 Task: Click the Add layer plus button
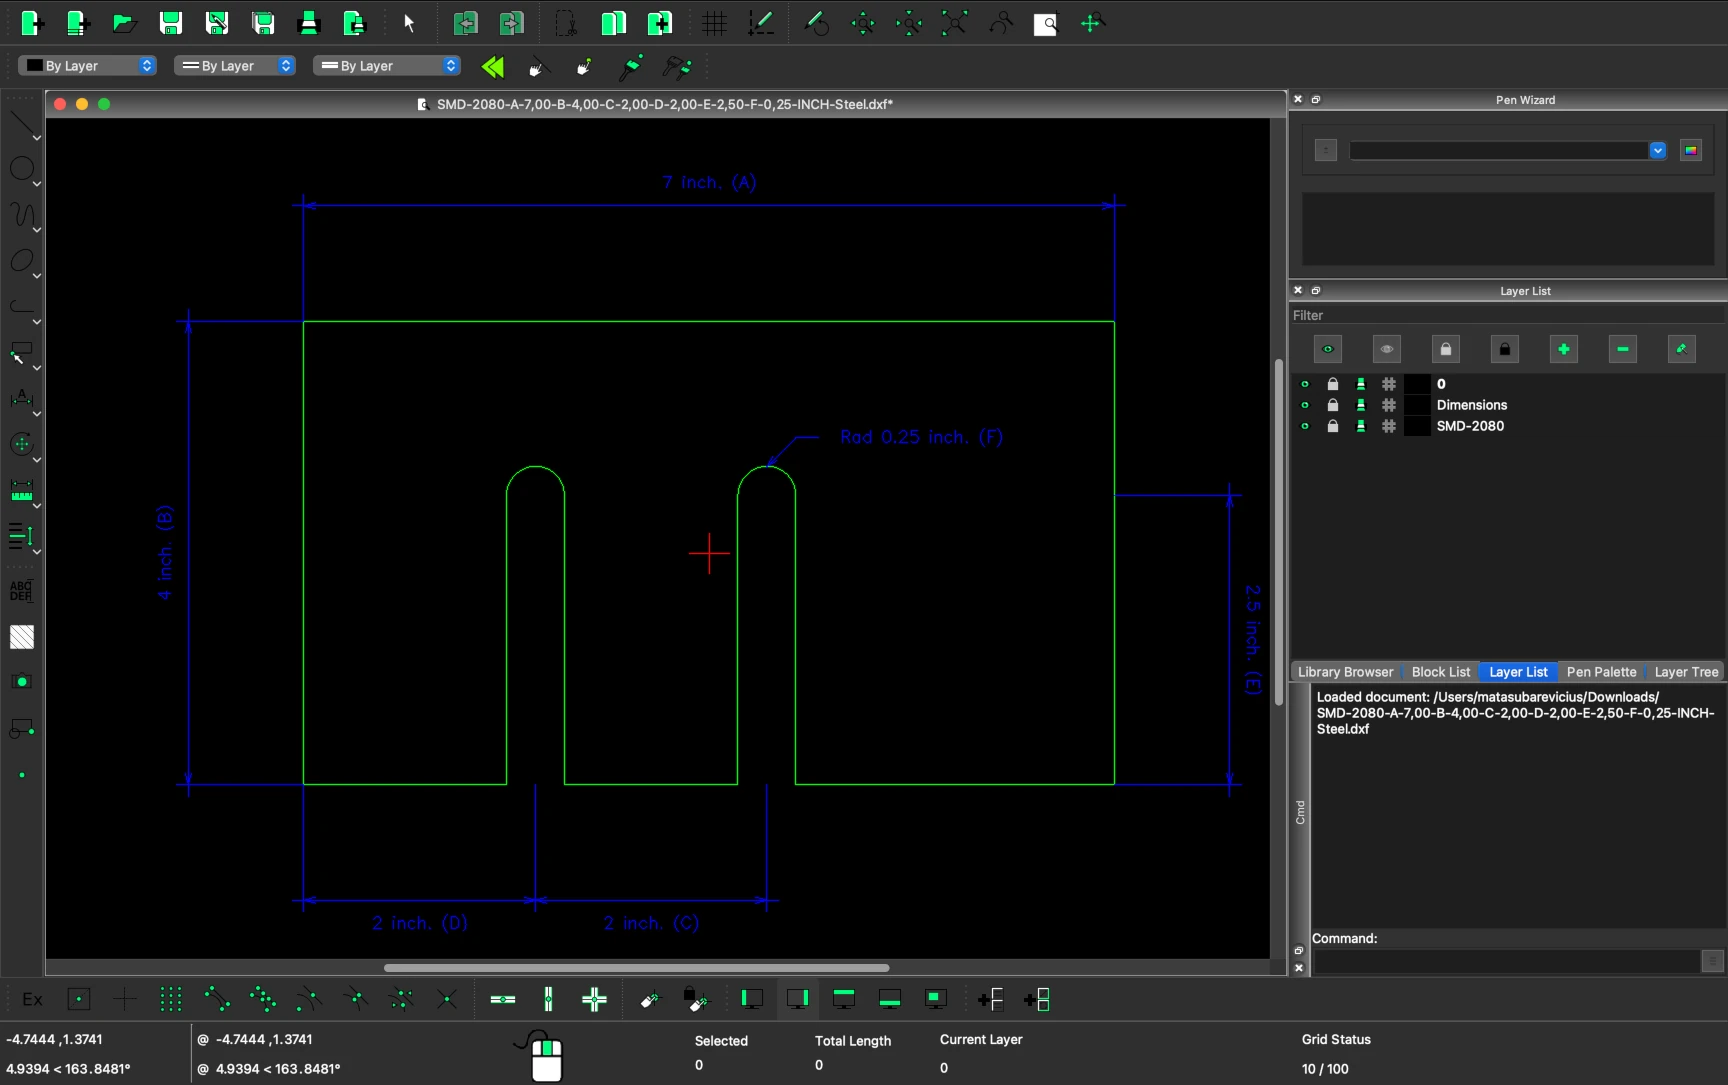pyautogui.click(x=1563, y=349)
